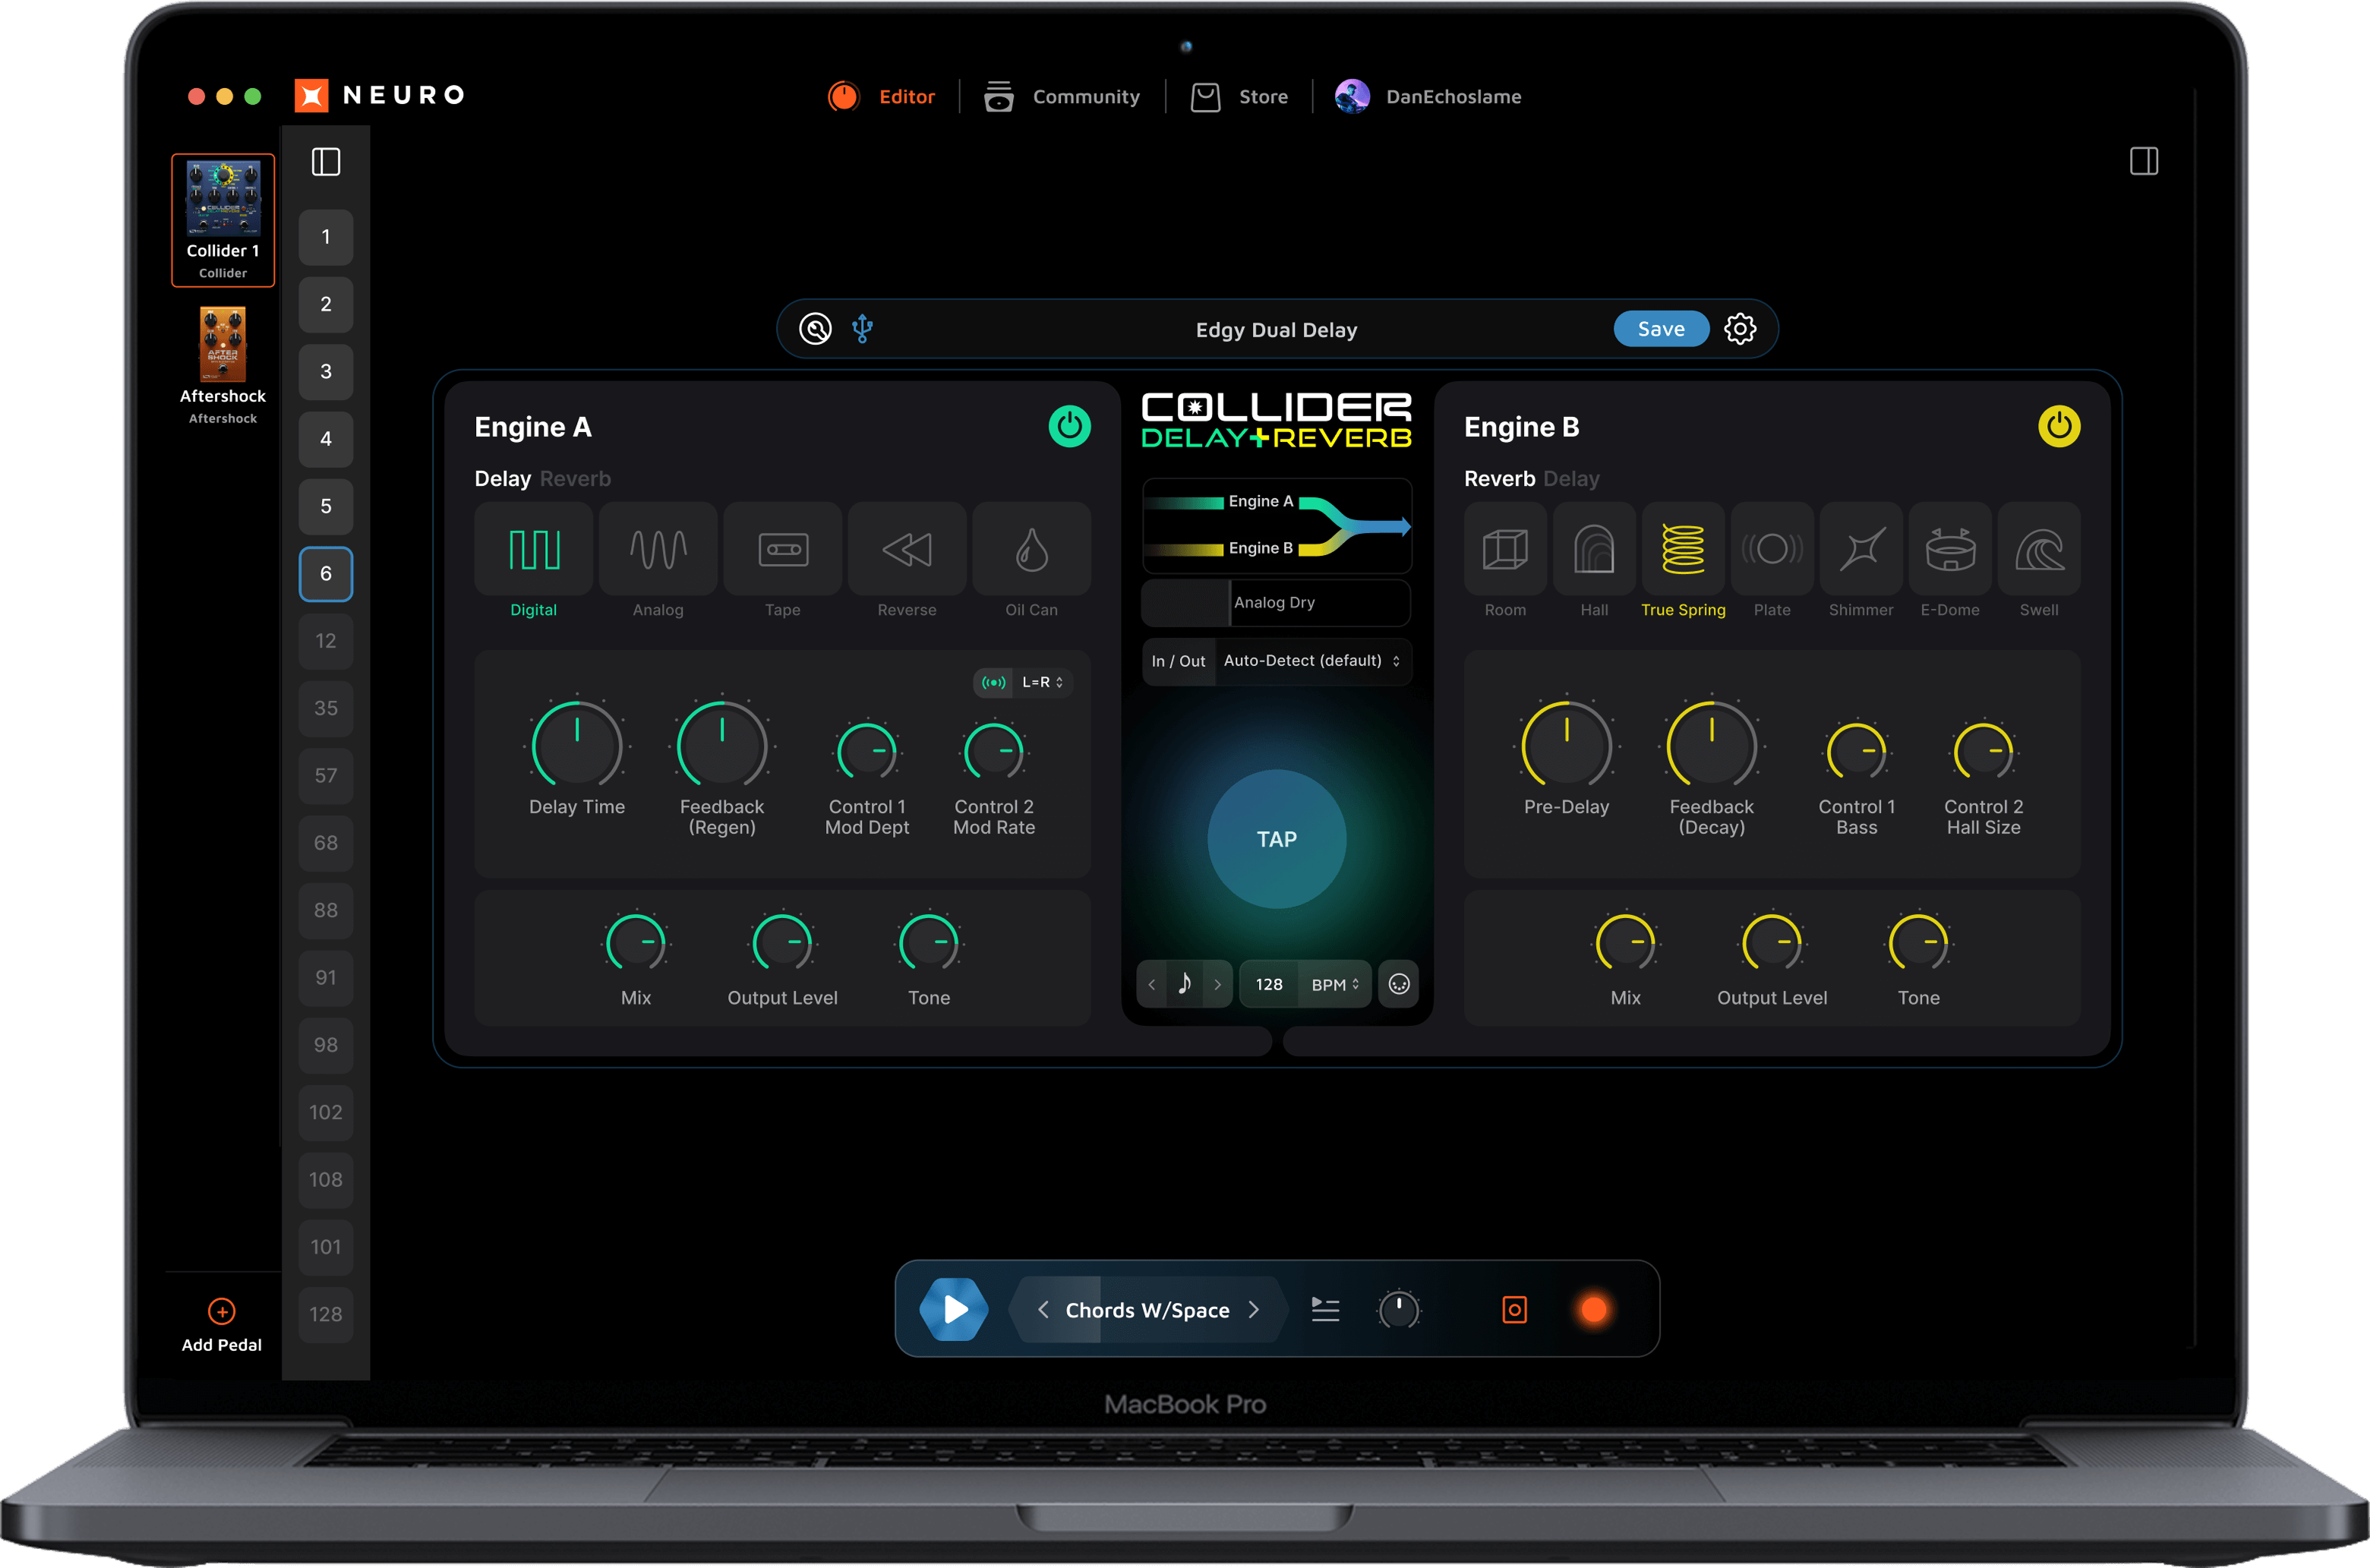Save the Edgy Dual Delay preset
2370x1568 pixels.
pos(1660,329)
